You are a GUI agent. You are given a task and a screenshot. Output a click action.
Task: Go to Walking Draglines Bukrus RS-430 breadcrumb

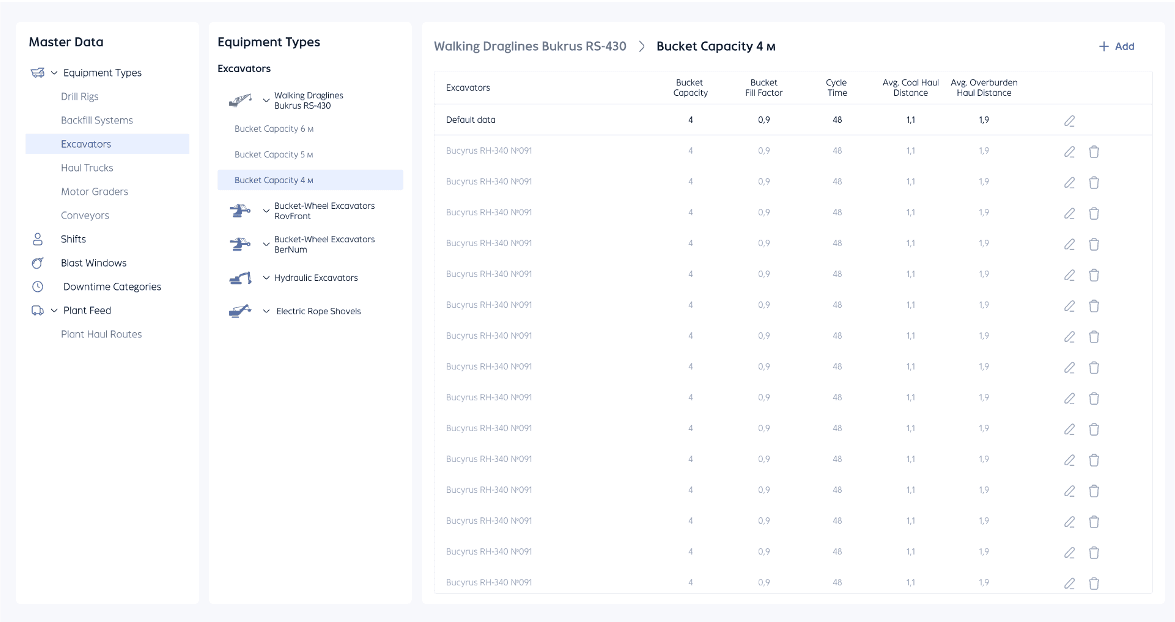click(x=530, y=47)
